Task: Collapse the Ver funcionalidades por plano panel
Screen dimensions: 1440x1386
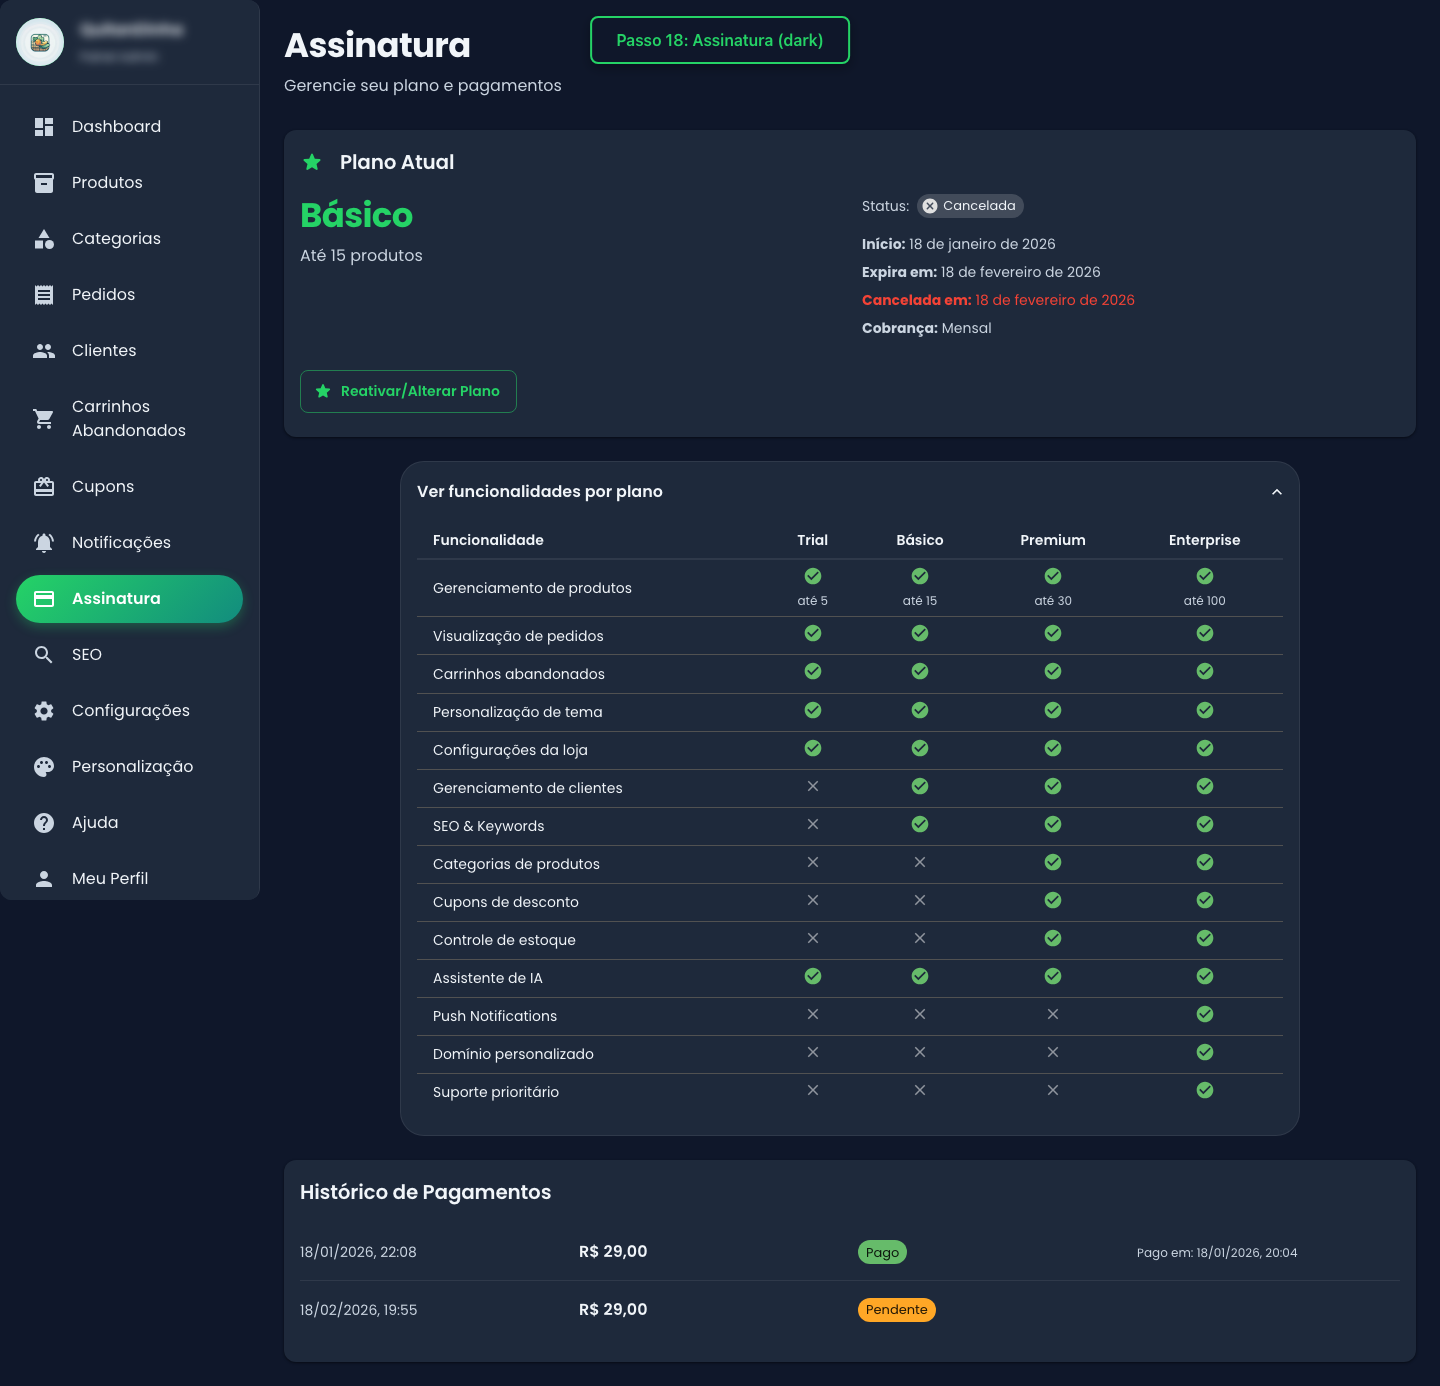Action: [x=1276, y=492]
